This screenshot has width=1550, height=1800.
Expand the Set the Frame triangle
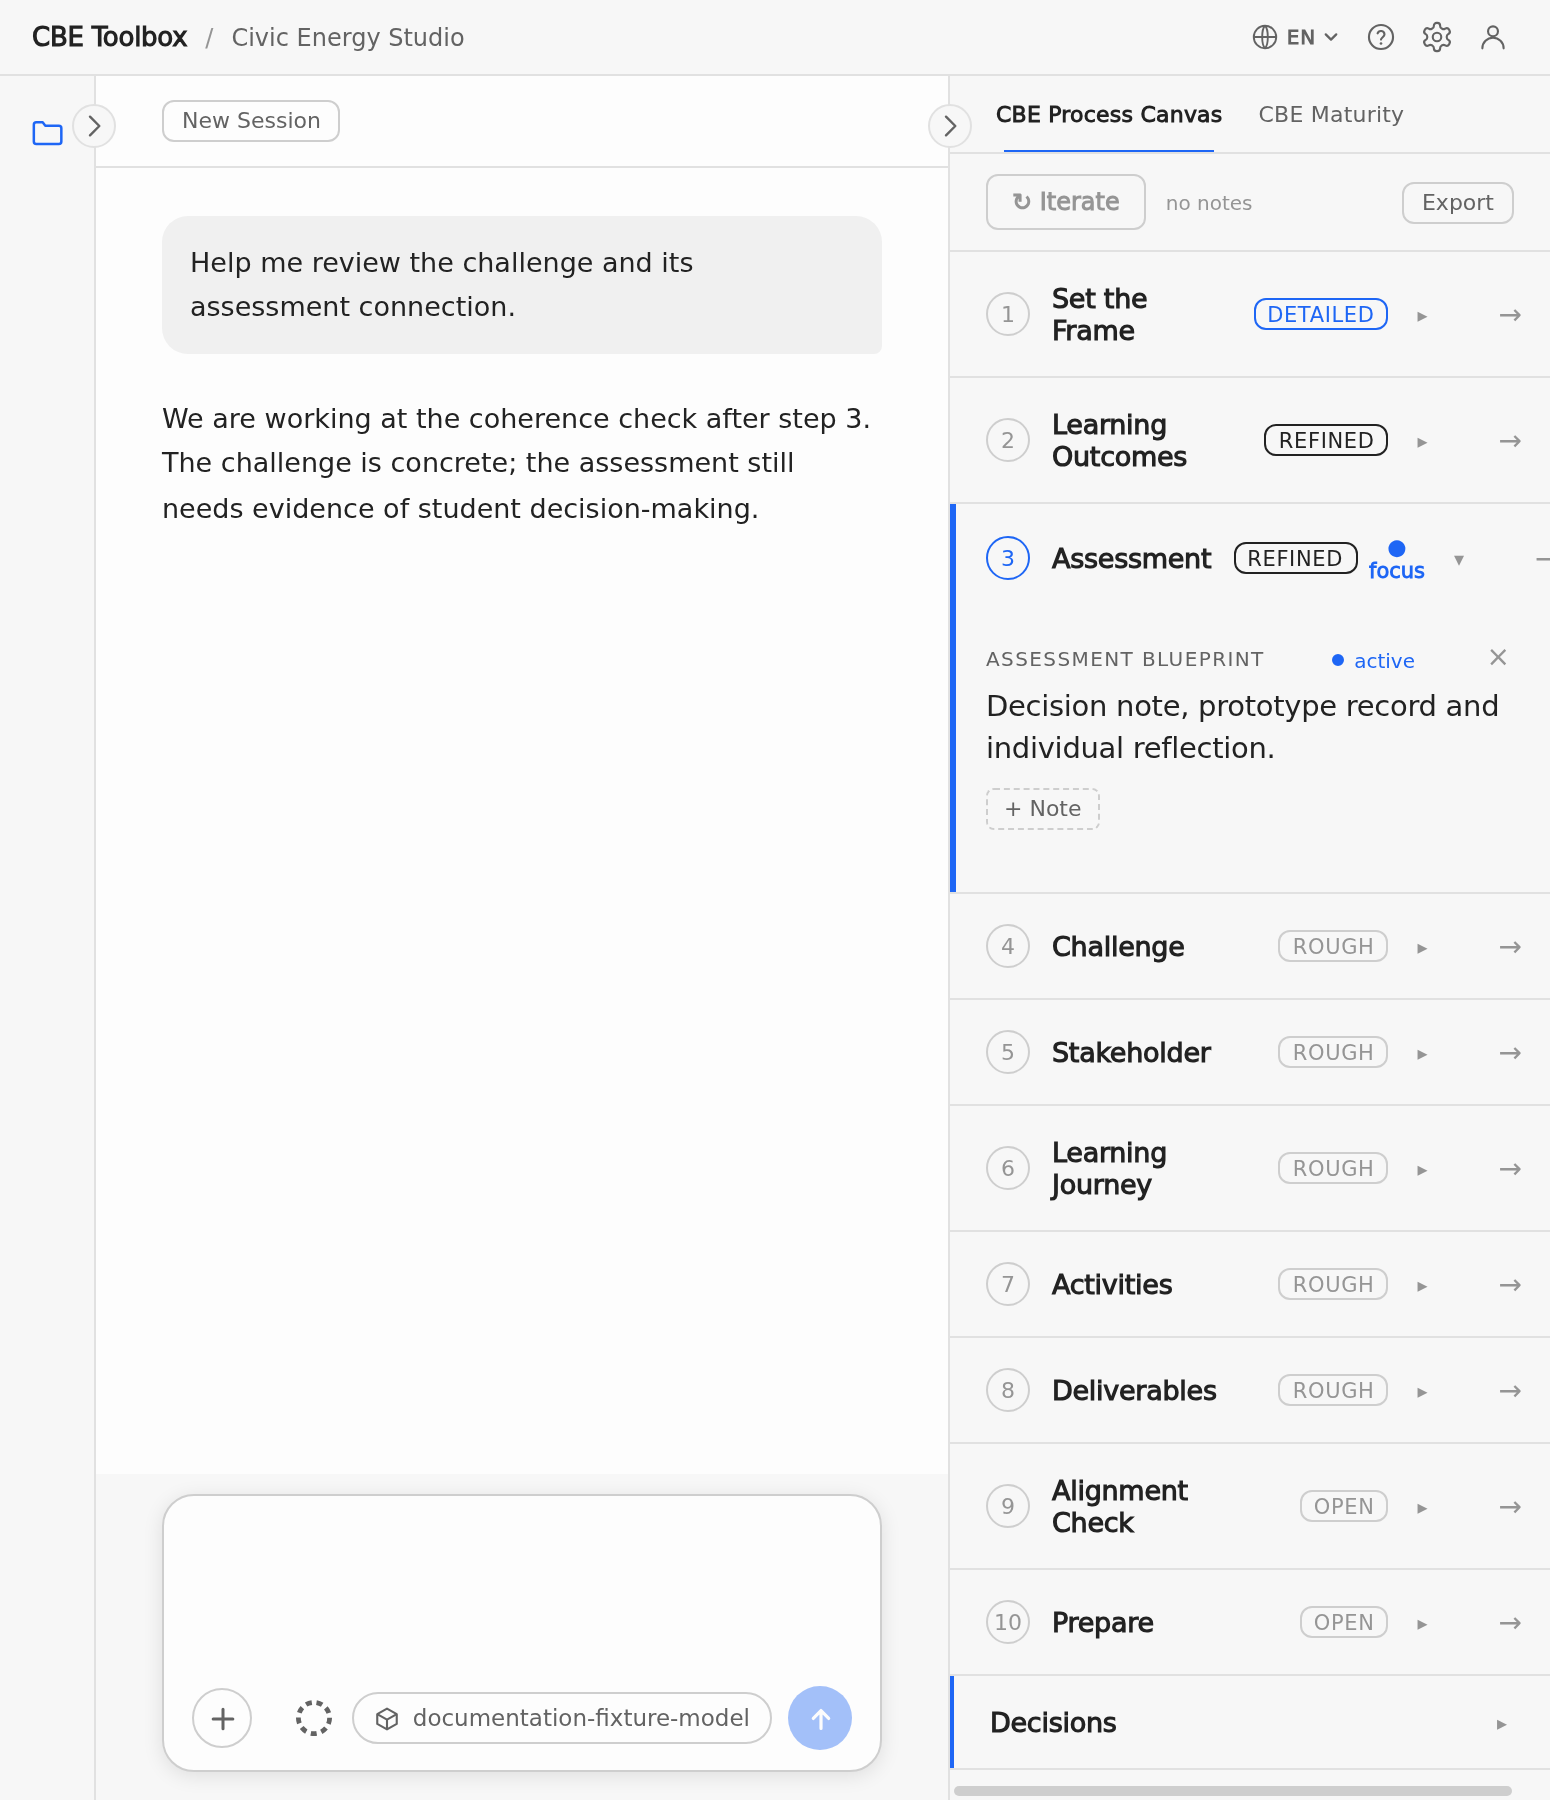[1422, 316]
